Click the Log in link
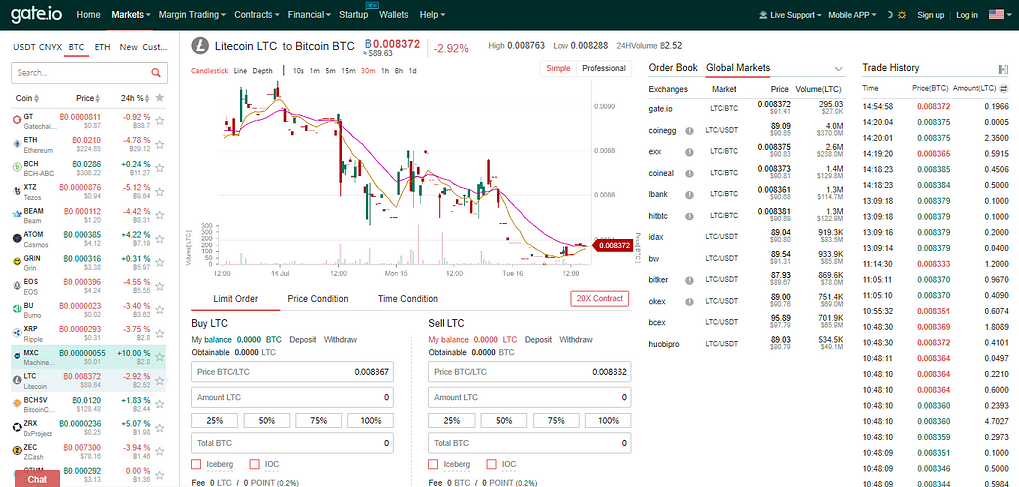Screen dimensions: 1019x487 (x=966, y=15)
